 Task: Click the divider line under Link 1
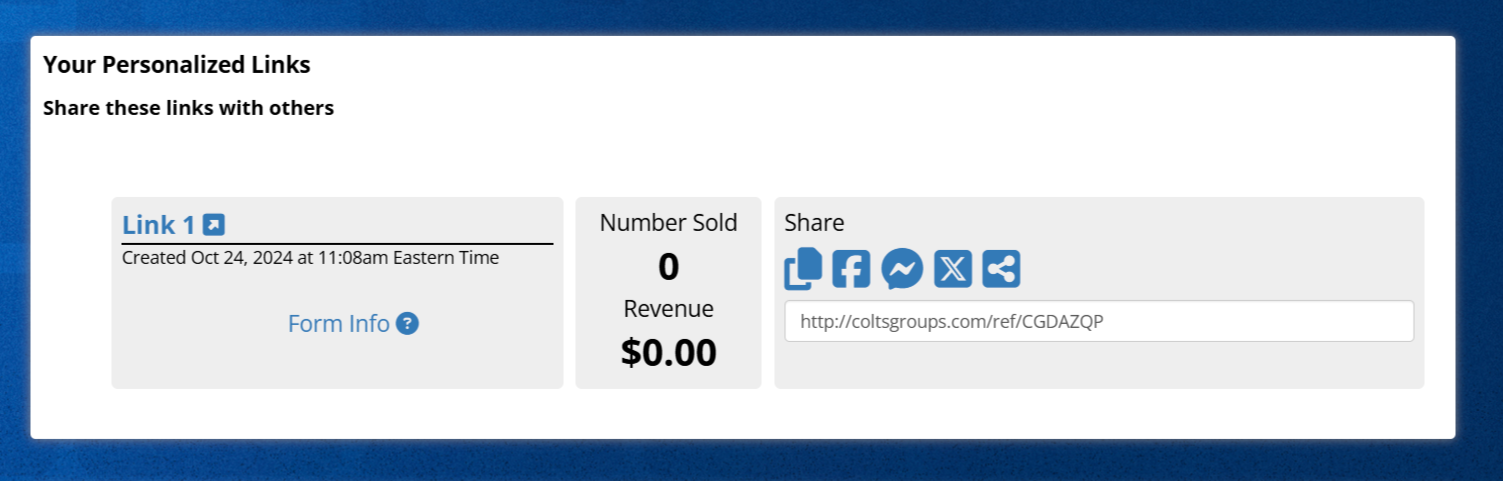coord(337,243)
